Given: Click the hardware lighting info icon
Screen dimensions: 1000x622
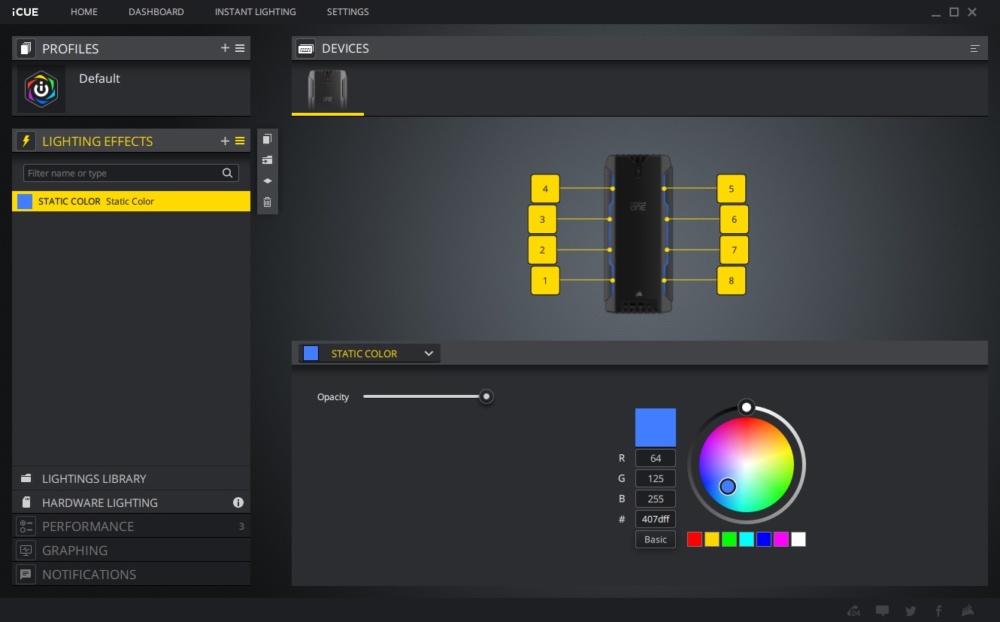Looking at the screenshot, I should coord(238,503).
